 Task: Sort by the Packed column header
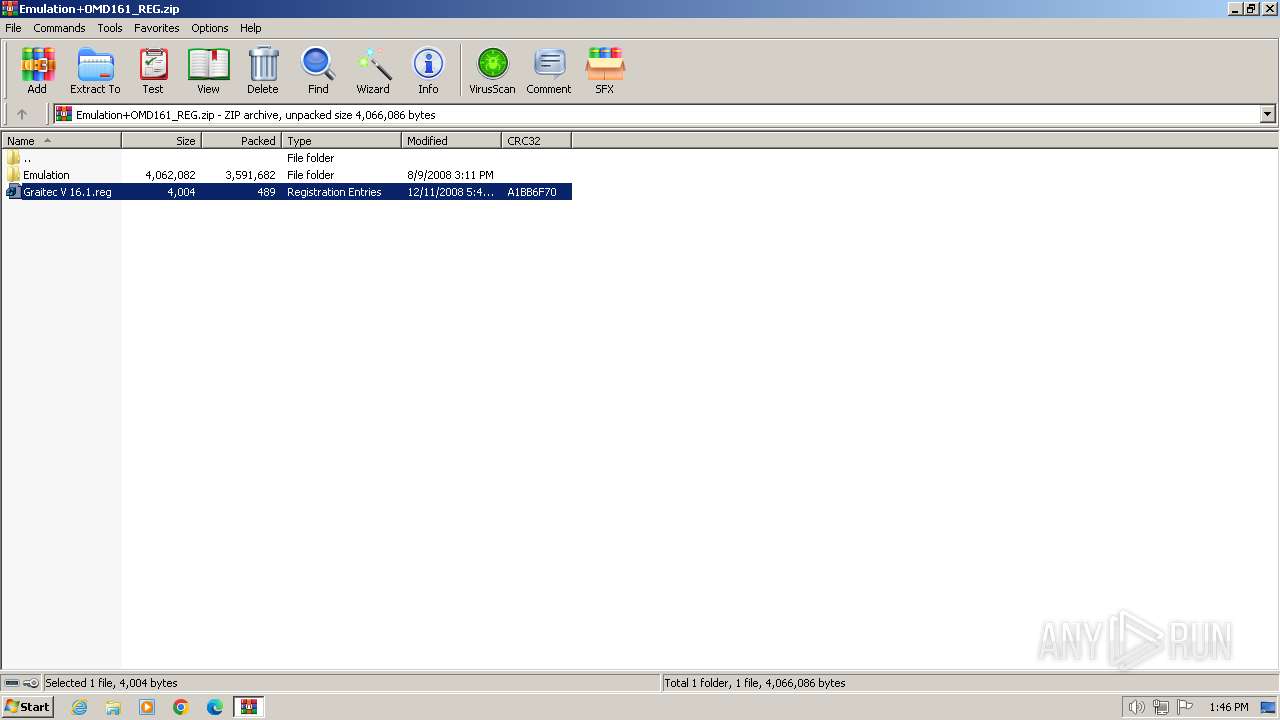(242, 141)
